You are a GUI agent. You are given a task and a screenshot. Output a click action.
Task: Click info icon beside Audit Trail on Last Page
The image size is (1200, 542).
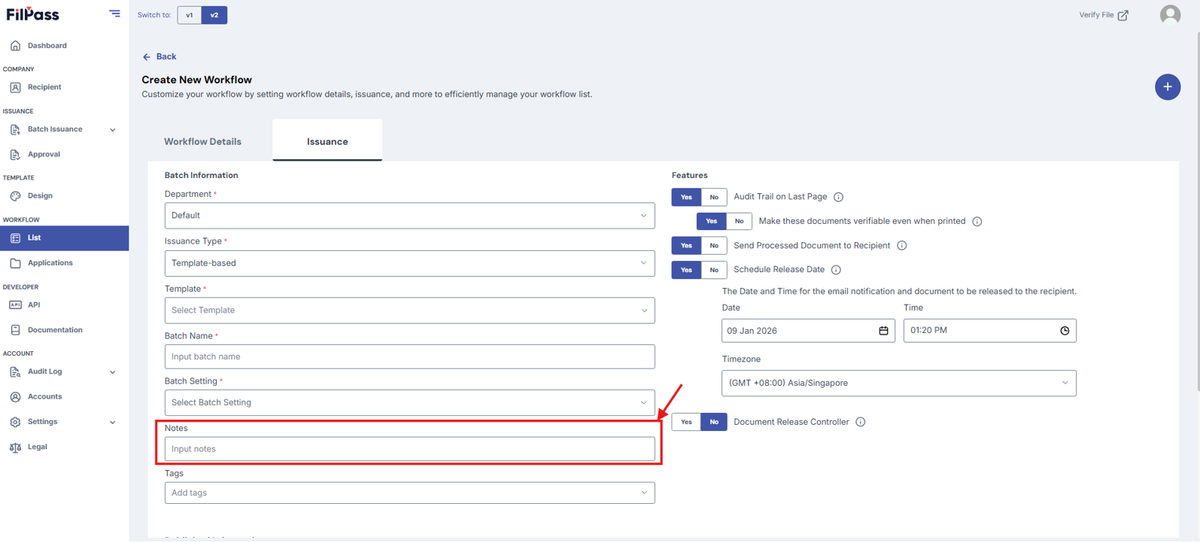839,197
